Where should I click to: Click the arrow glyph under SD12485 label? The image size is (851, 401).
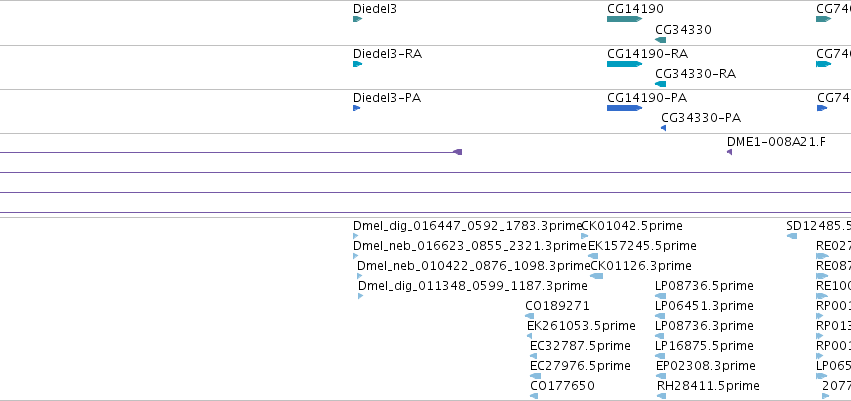(792, 236)
